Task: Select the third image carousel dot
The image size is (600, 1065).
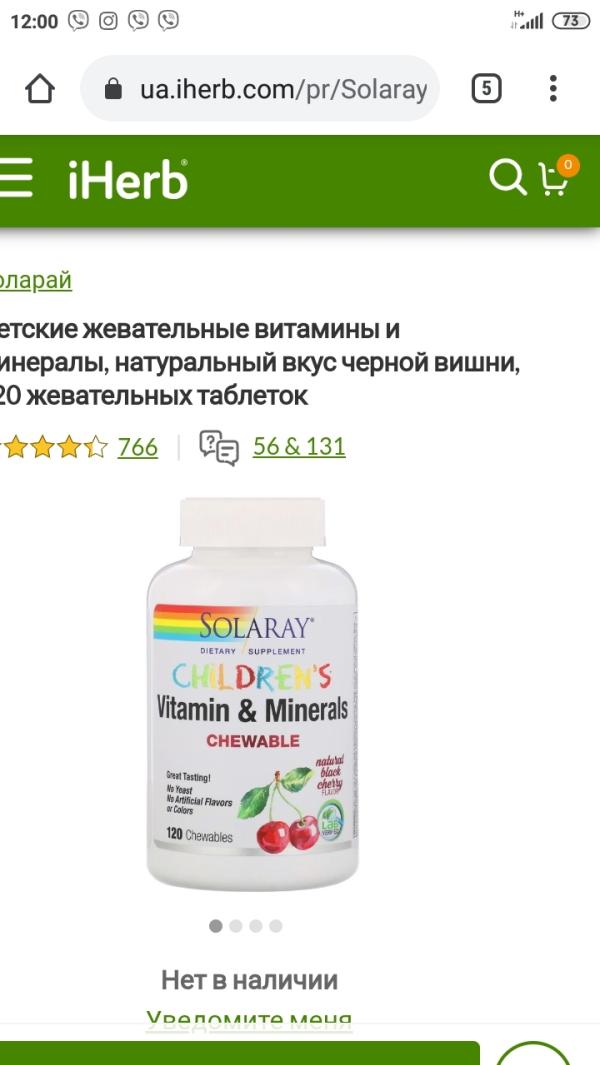Action: click(255, 926)
